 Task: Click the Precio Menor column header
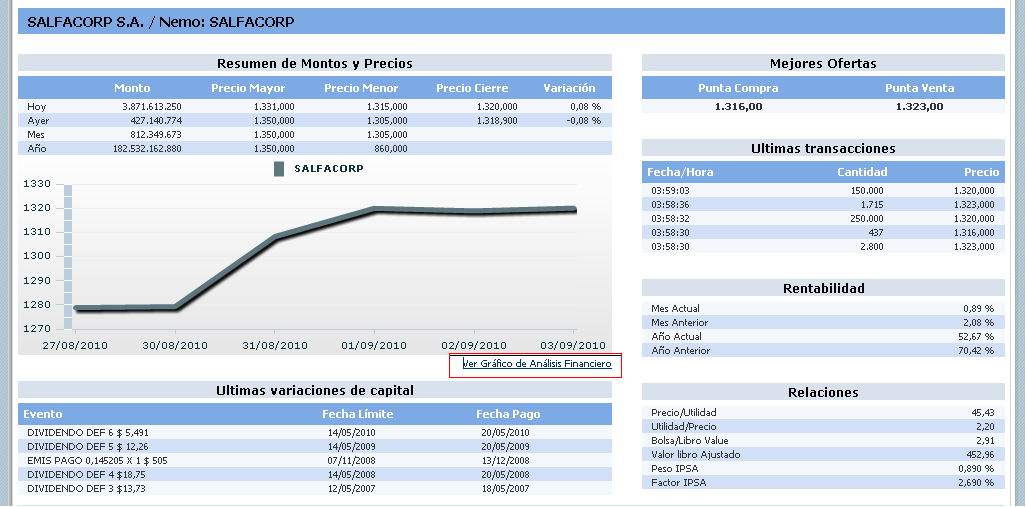[x=361, y=88]
